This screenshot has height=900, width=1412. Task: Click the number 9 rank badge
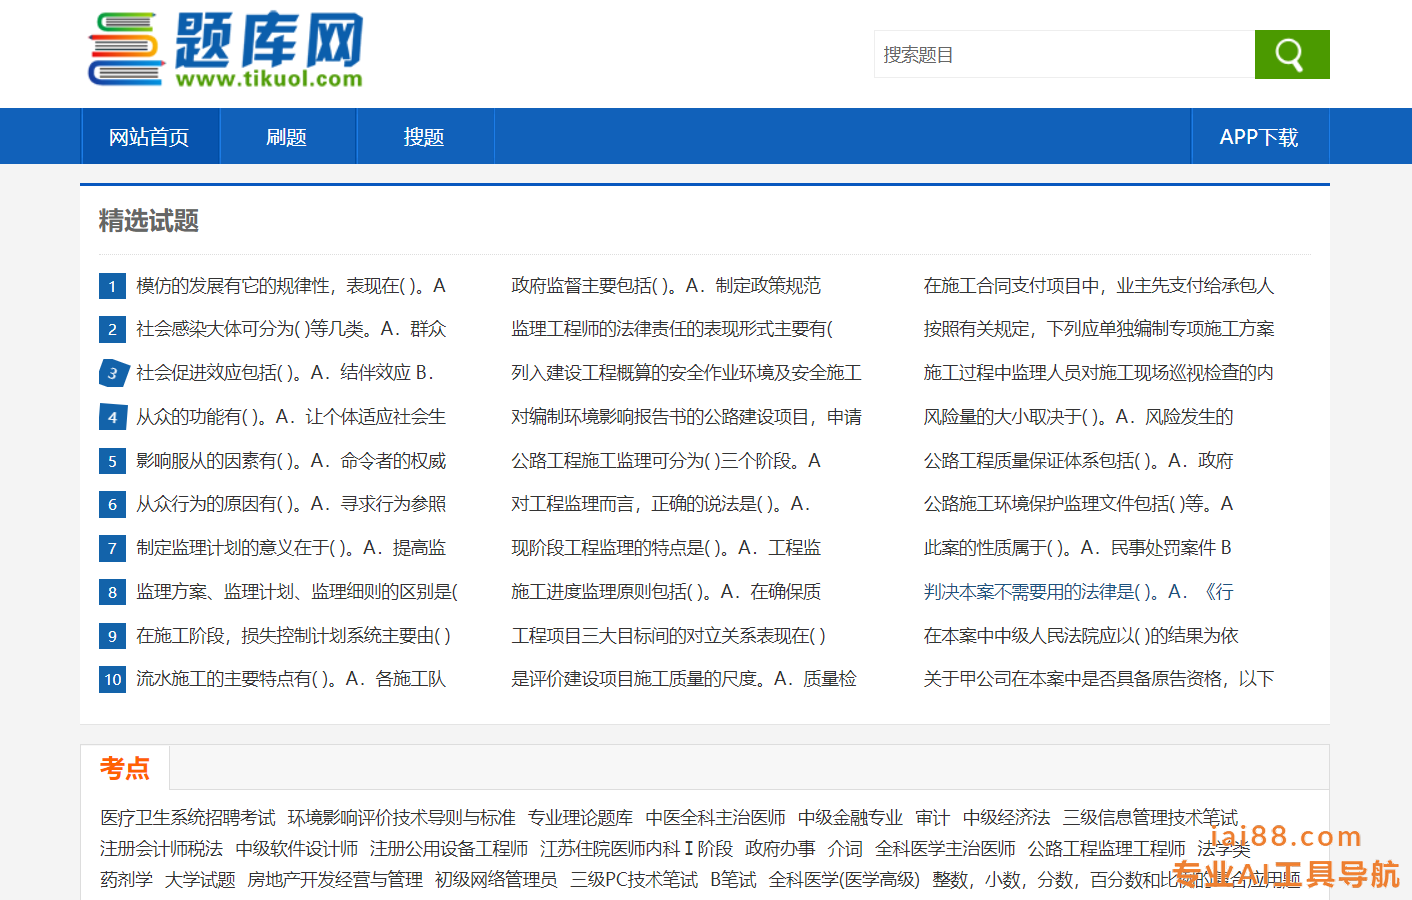(x=112, y=636)
